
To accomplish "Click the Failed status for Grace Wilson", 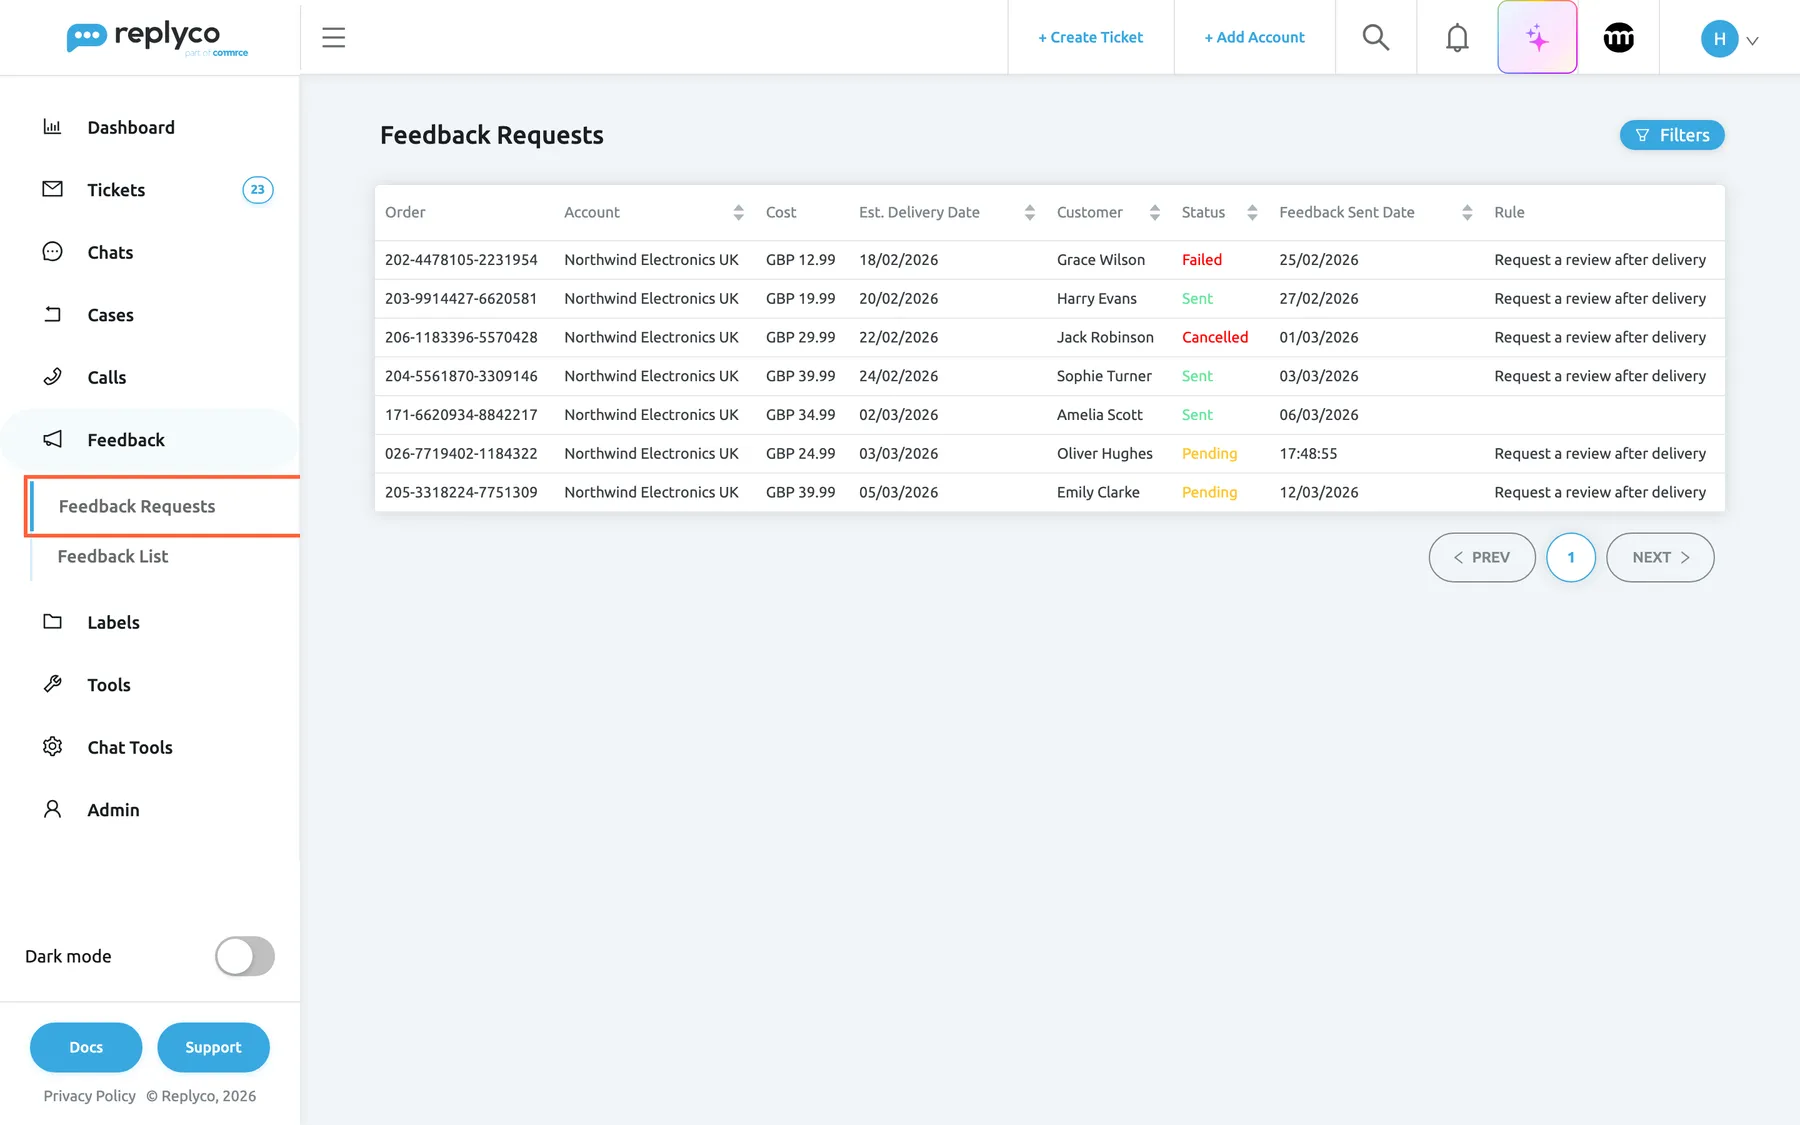I will coord(1202,259).
